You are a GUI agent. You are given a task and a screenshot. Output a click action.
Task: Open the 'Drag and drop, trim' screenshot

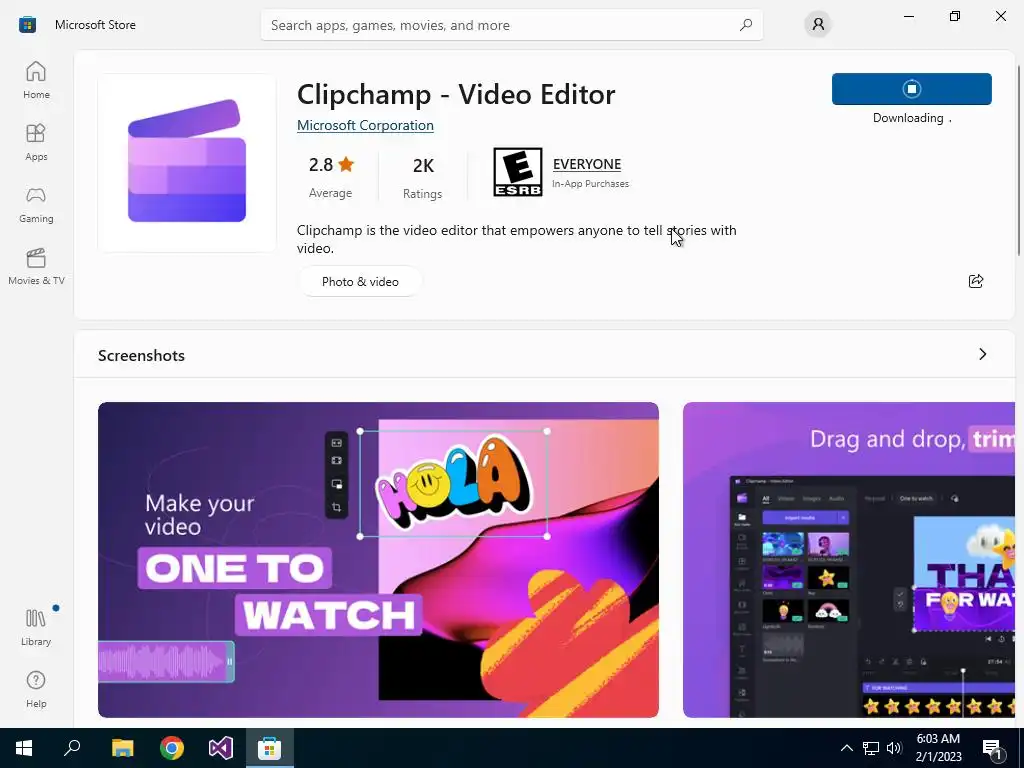(x=849, y=560)
